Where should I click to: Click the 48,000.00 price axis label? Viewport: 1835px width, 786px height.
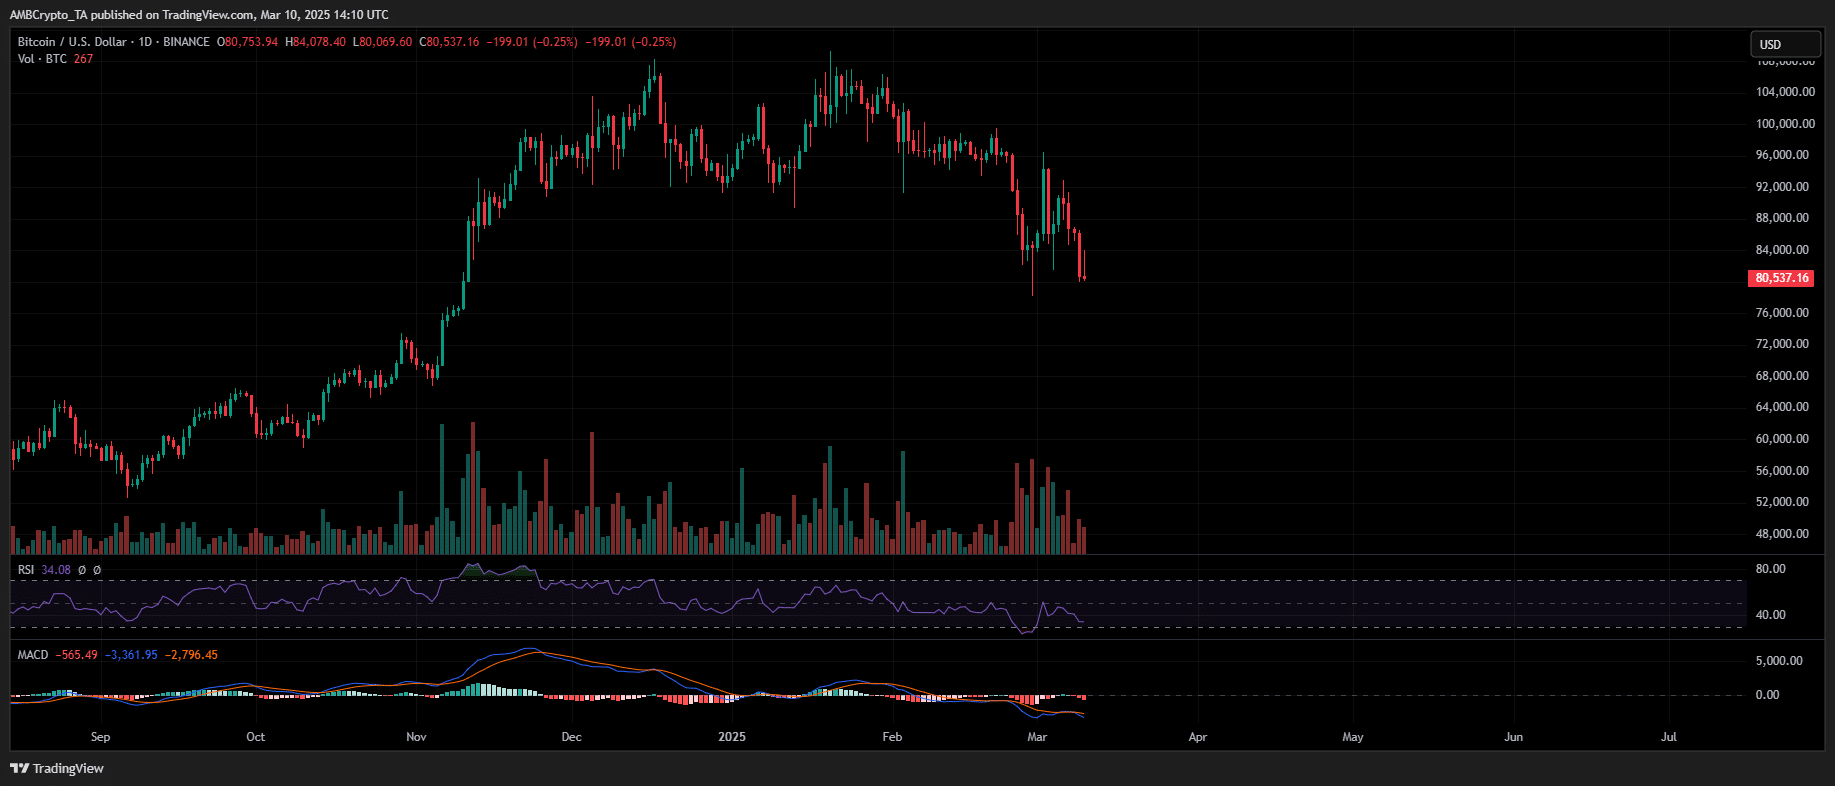pos(1782,534)
